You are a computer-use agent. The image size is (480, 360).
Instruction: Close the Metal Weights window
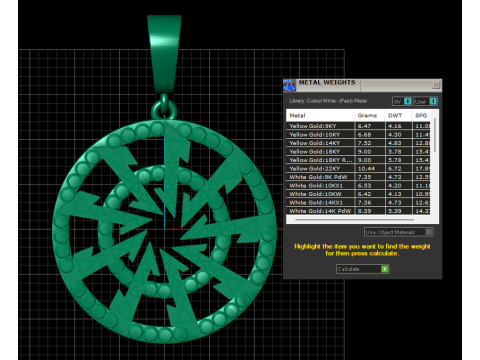coord(436,85)
